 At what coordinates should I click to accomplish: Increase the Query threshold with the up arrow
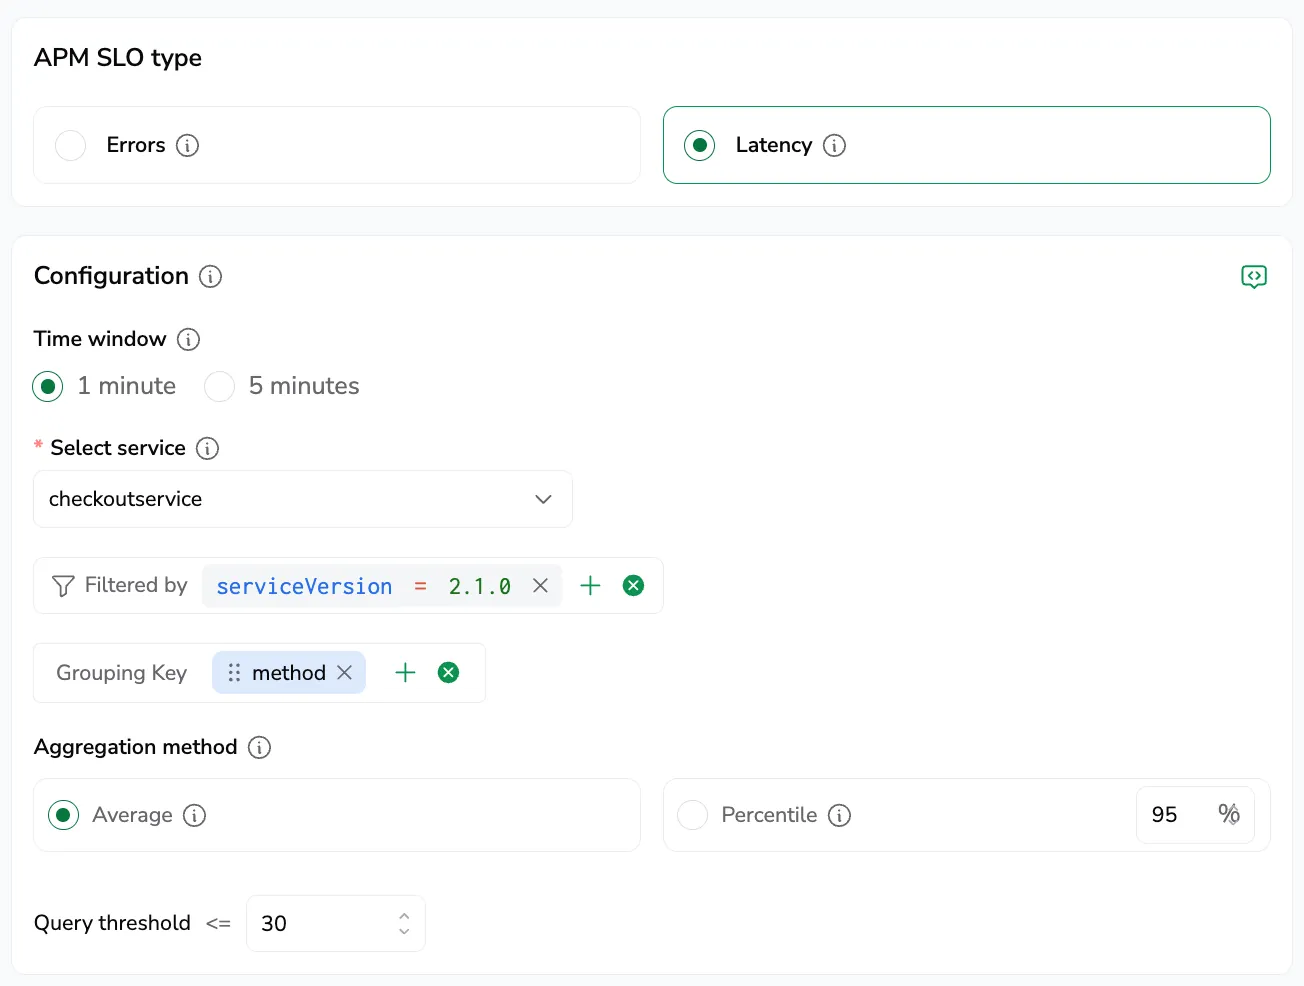pyautogui.click(x=404, y=915)
